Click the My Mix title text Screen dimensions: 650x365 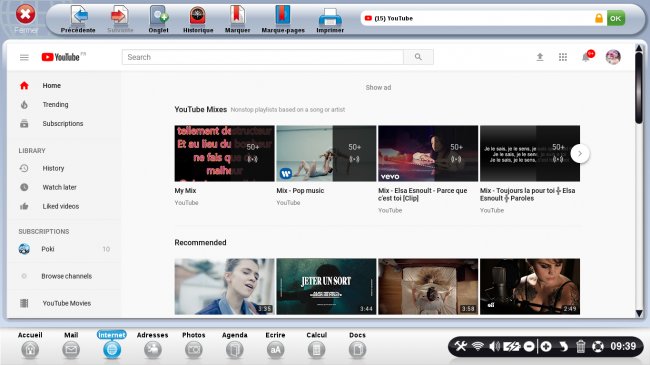pyautogui.click(x=185, y=191)
